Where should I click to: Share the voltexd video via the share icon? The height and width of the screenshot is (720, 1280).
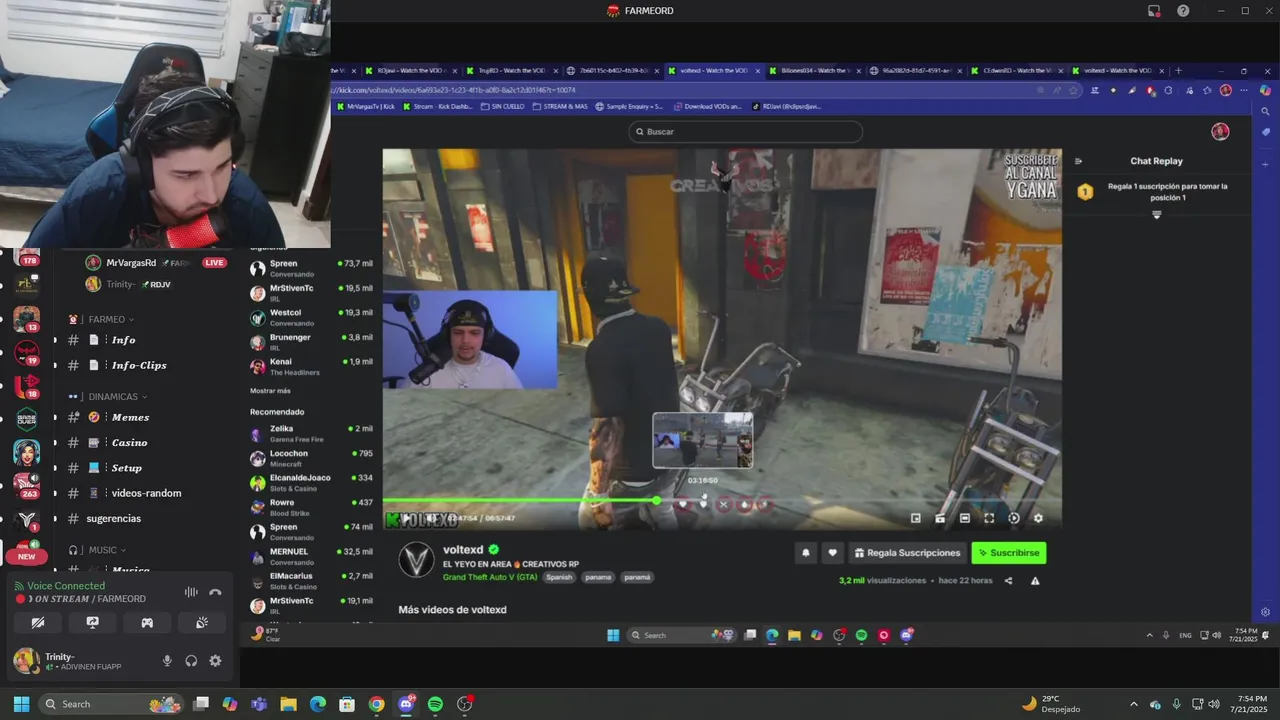(x=1008, y=581)
